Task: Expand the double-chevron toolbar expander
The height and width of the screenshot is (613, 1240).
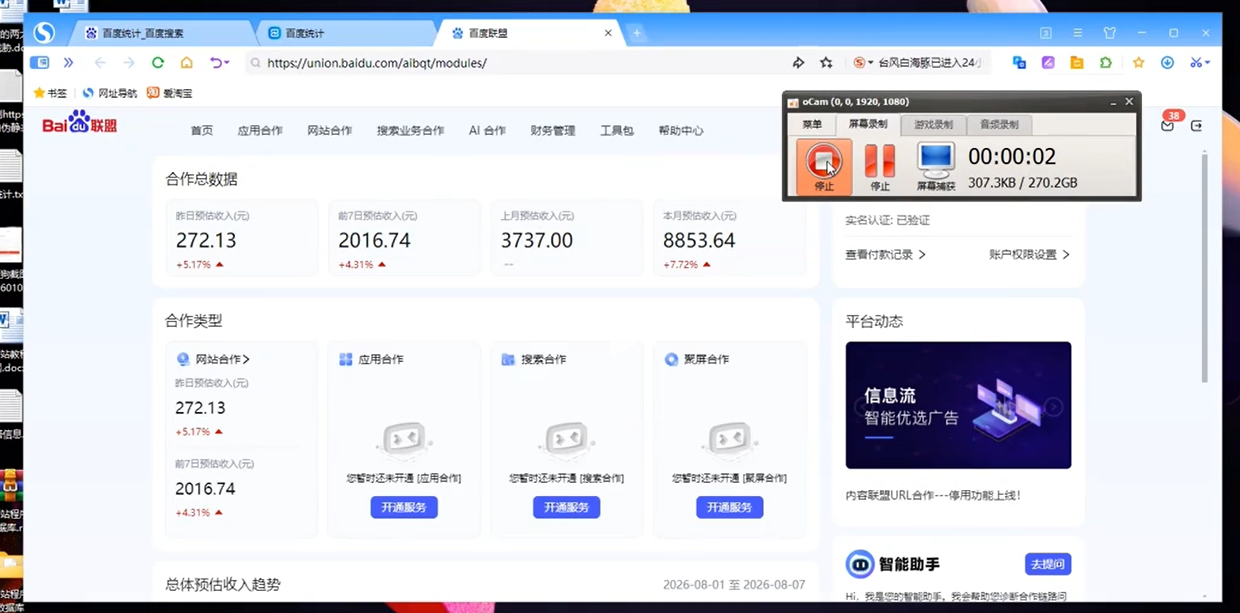Action: [x=68, y=62]
